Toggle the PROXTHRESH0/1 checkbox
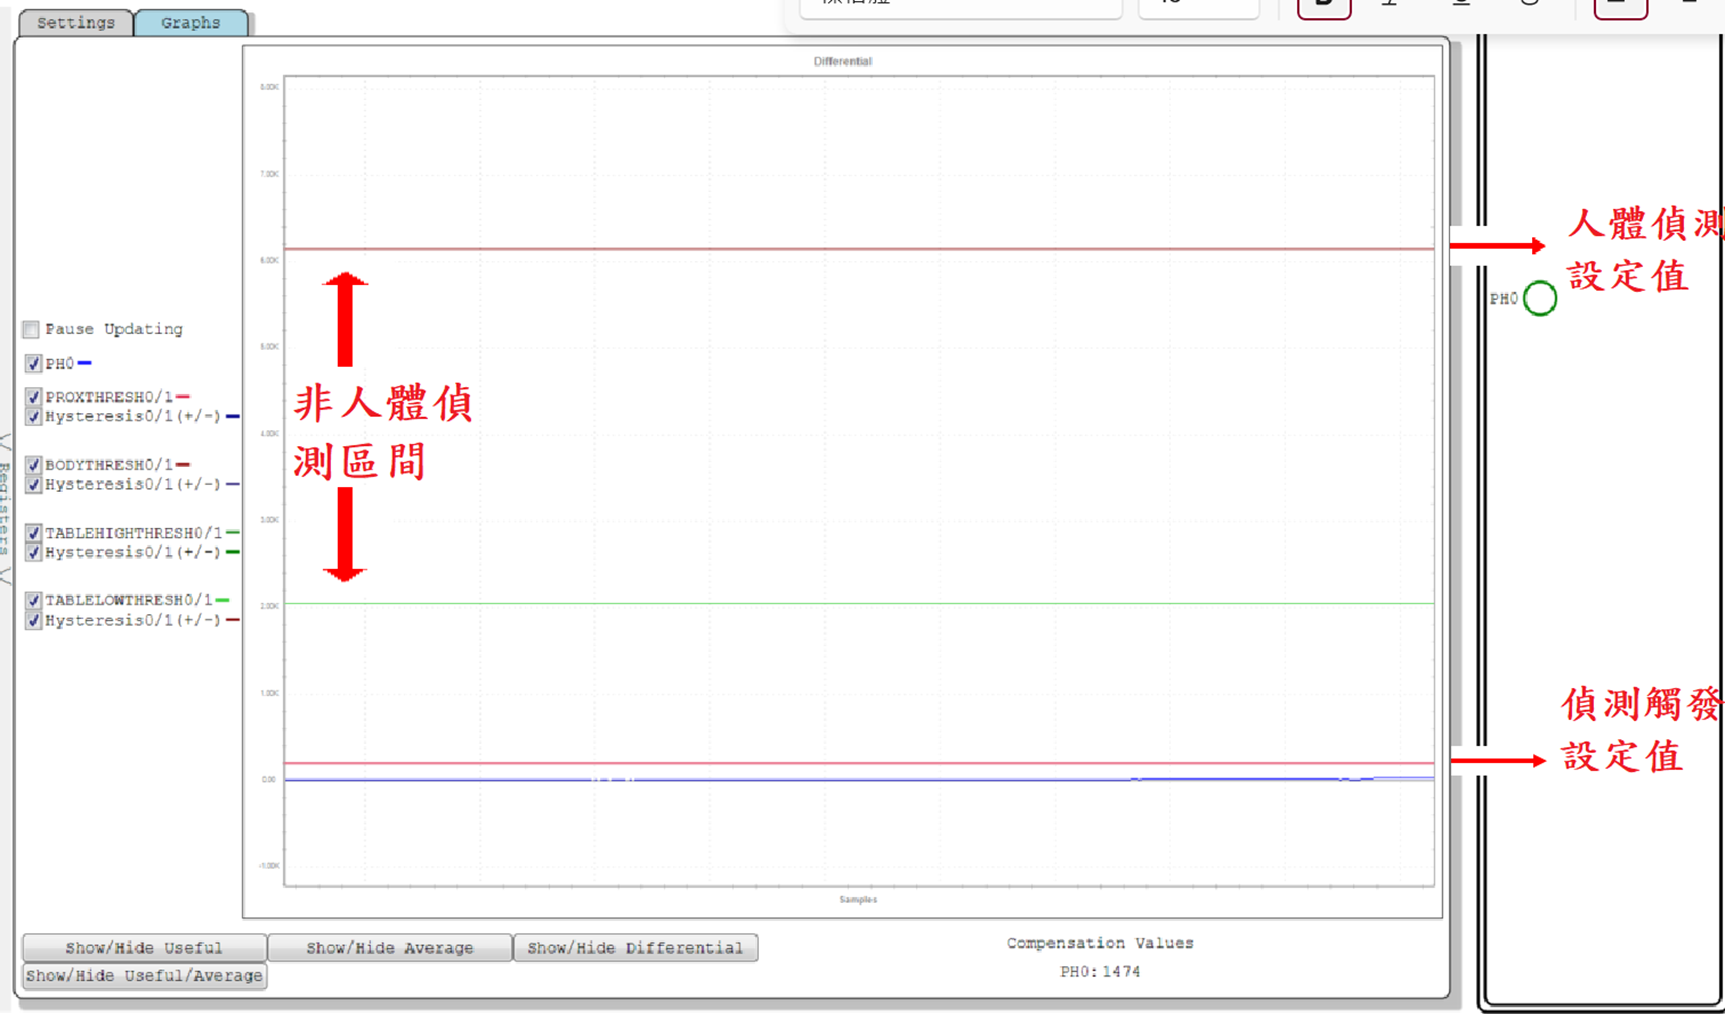The width and height of the screenshot is (1725, 1014). [33, 397]
